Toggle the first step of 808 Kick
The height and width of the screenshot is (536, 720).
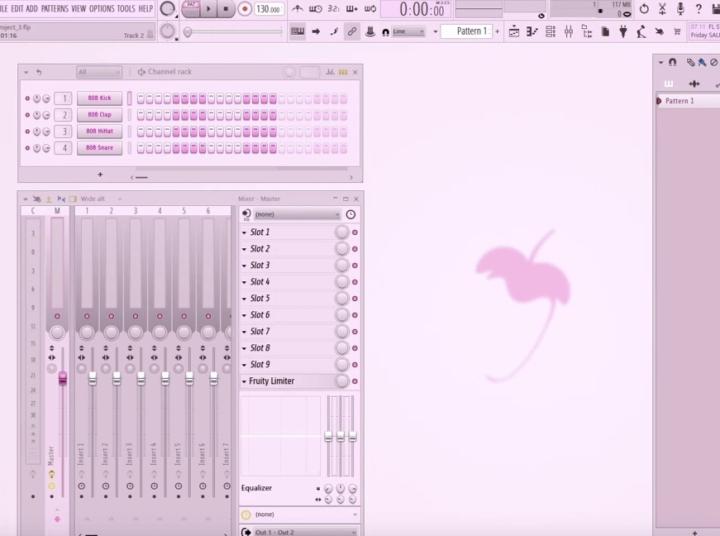141,99
